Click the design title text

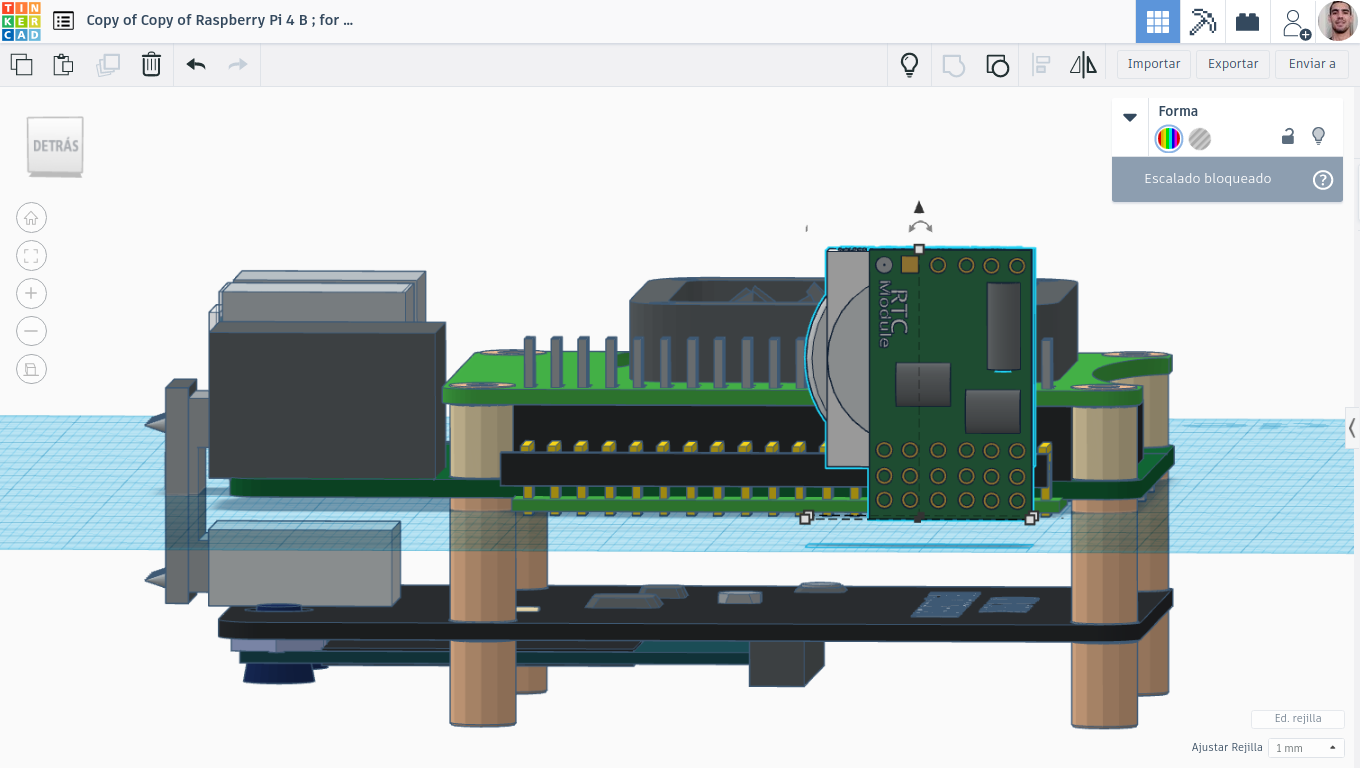220,20
